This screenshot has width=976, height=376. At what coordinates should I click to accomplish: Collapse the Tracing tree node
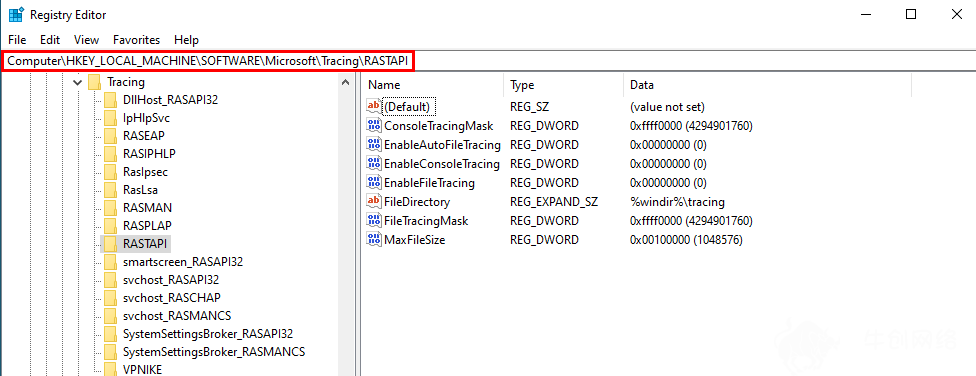(77, 82)
